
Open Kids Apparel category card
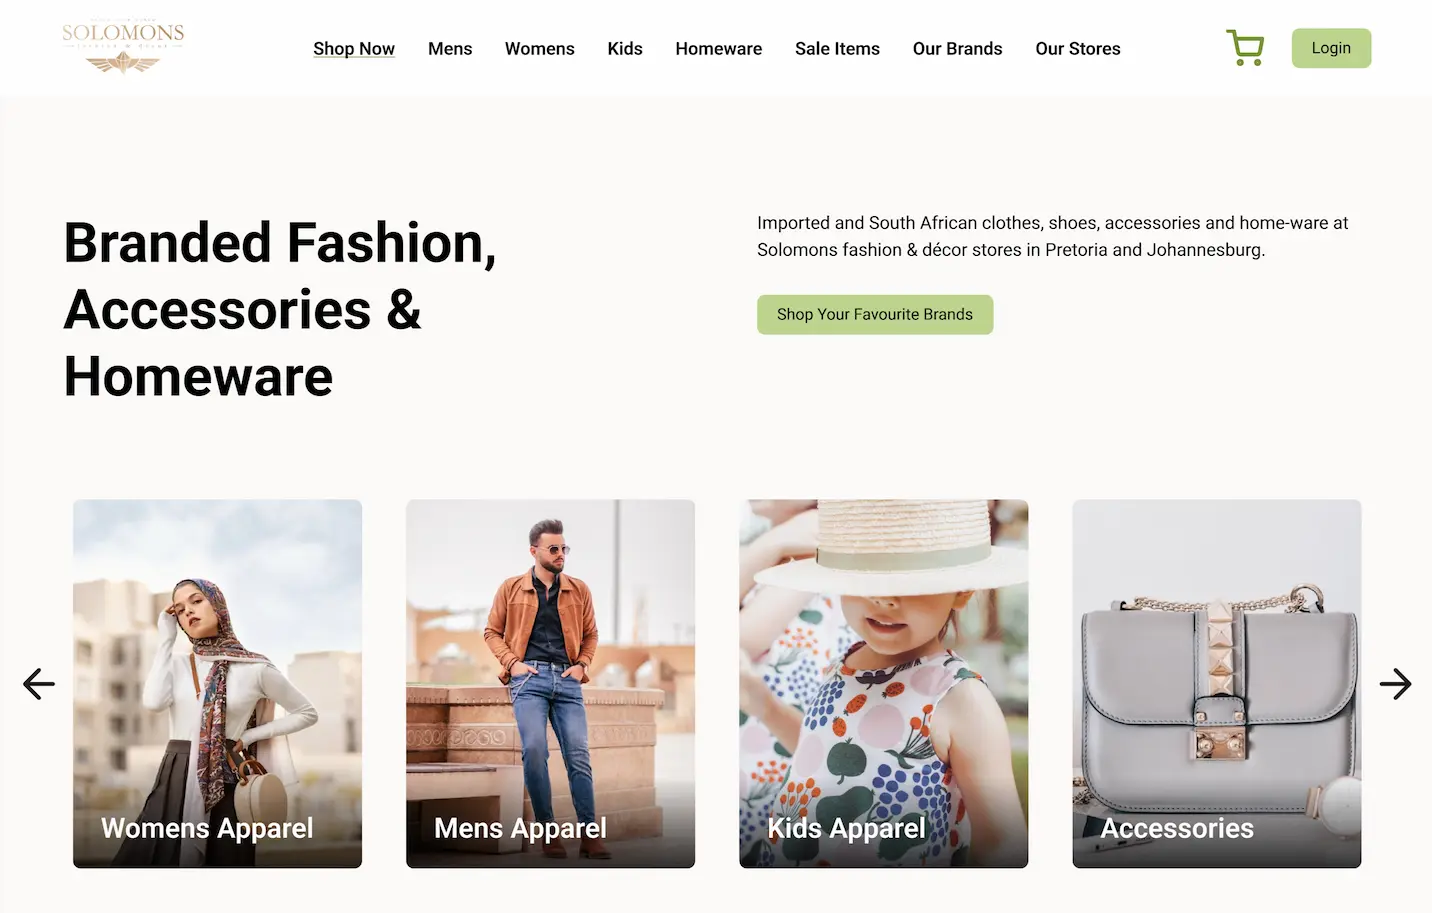pyautogui.click(x=884, y=684)
